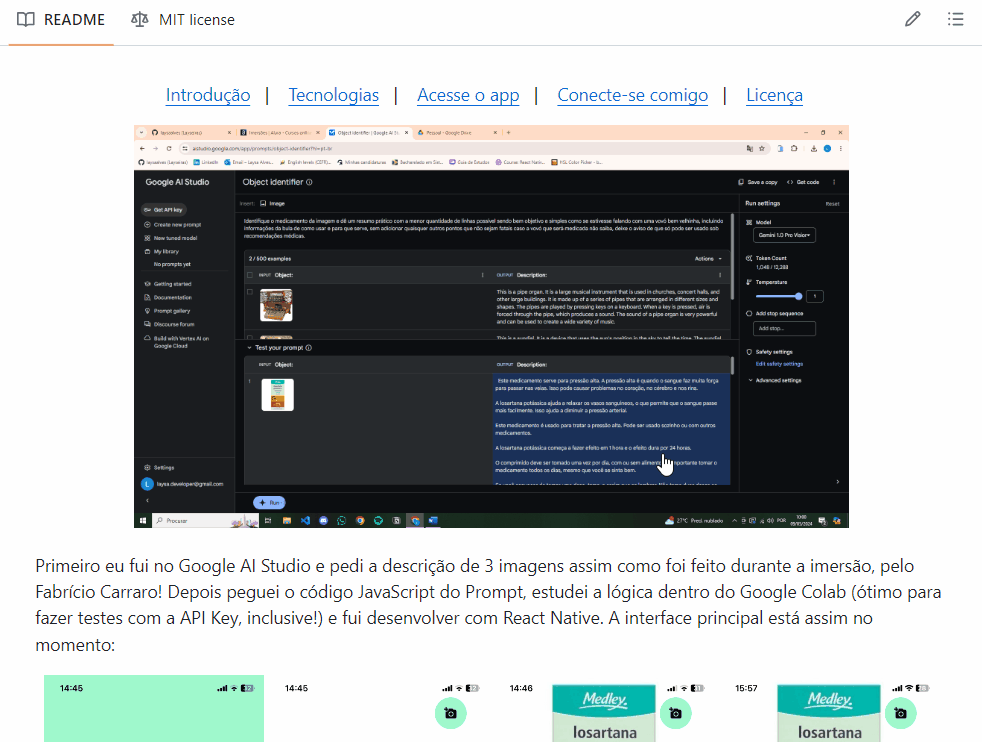Click the Settings gear in AI Studio sidebar
The image size is (982, 742).
(x=147, y=467)
